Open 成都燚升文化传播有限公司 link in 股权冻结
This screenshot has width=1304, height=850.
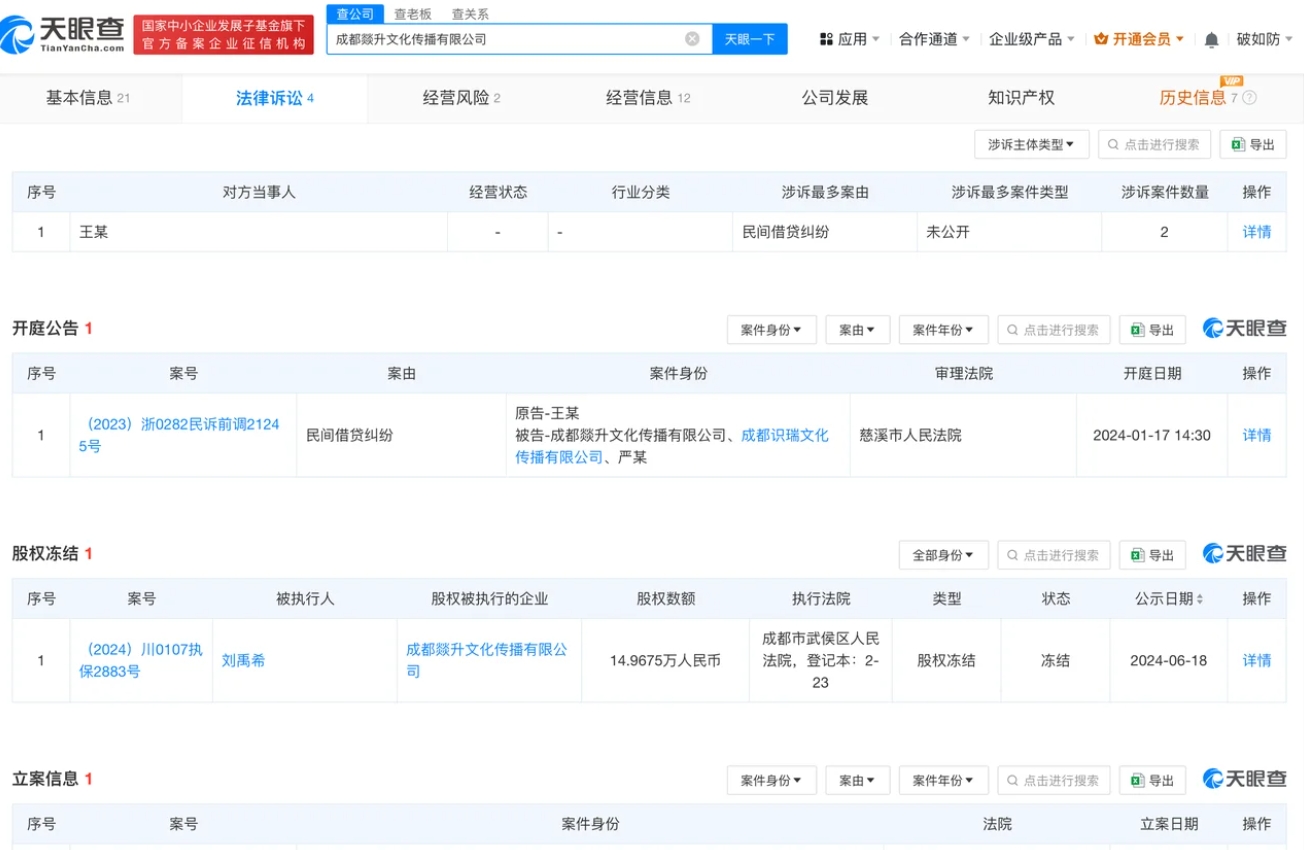[486, 660]
